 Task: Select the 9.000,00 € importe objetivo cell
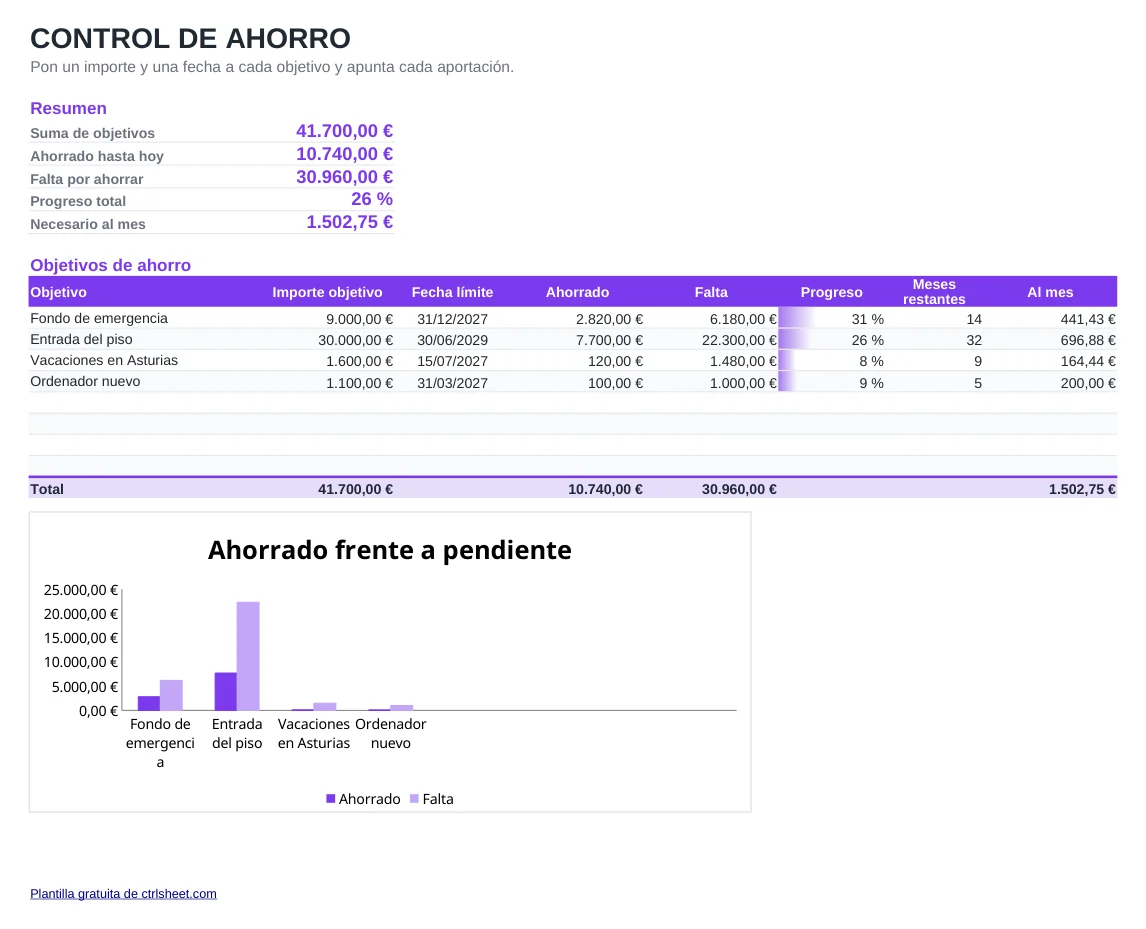(x=359, y=319)
